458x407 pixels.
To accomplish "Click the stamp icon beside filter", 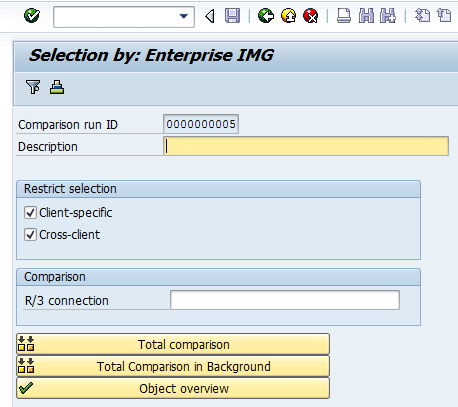I will click(57, 87).
